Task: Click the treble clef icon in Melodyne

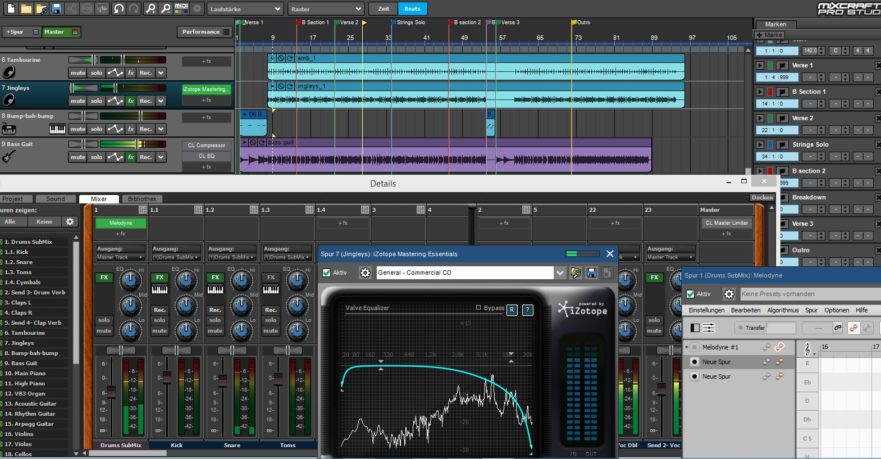Action: click(x=807, y=349)
